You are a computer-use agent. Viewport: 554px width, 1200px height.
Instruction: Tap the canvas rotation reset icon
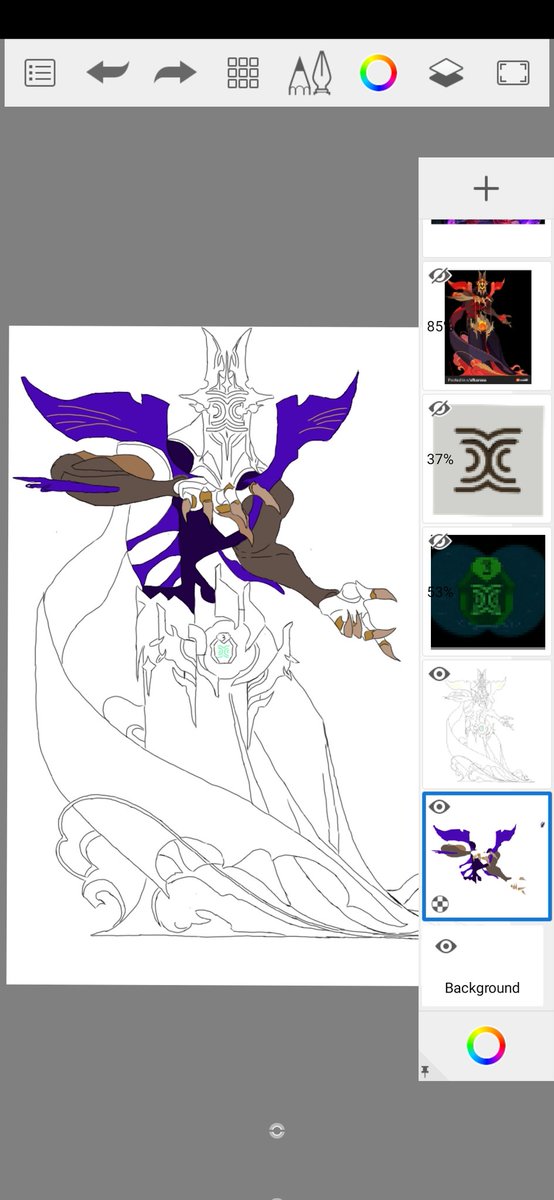click(x=277, y=1131)
